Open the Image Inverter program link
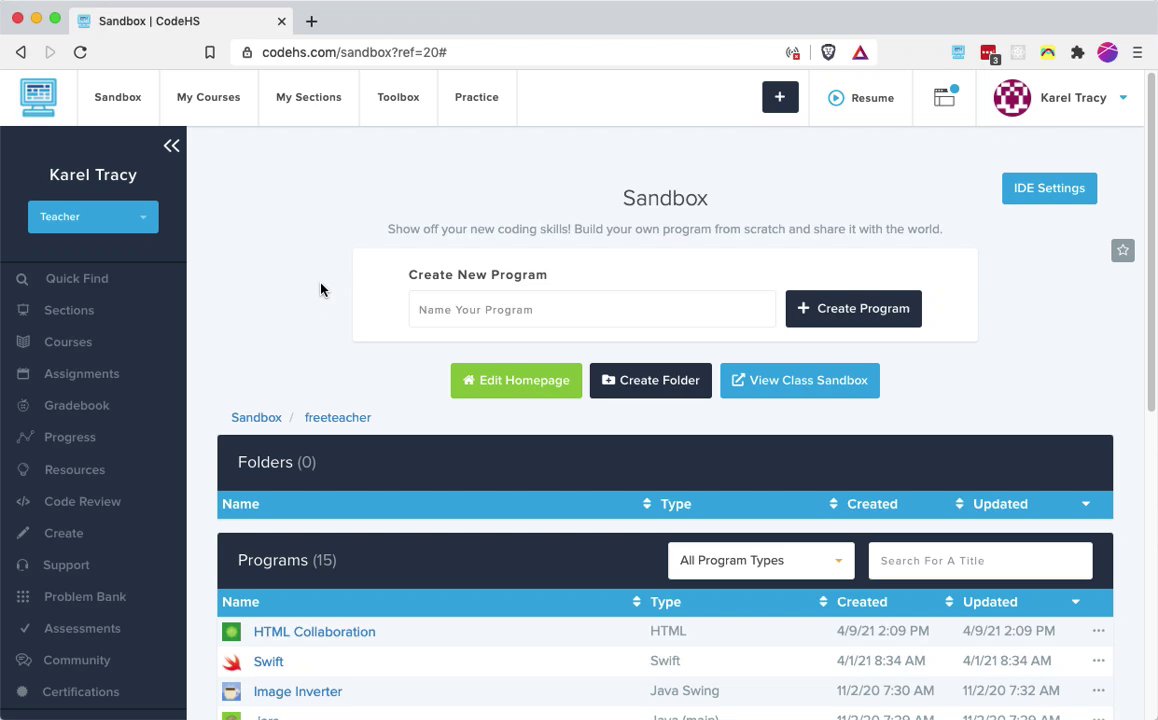Screen dimensions: 1158x720 [298, 691]
